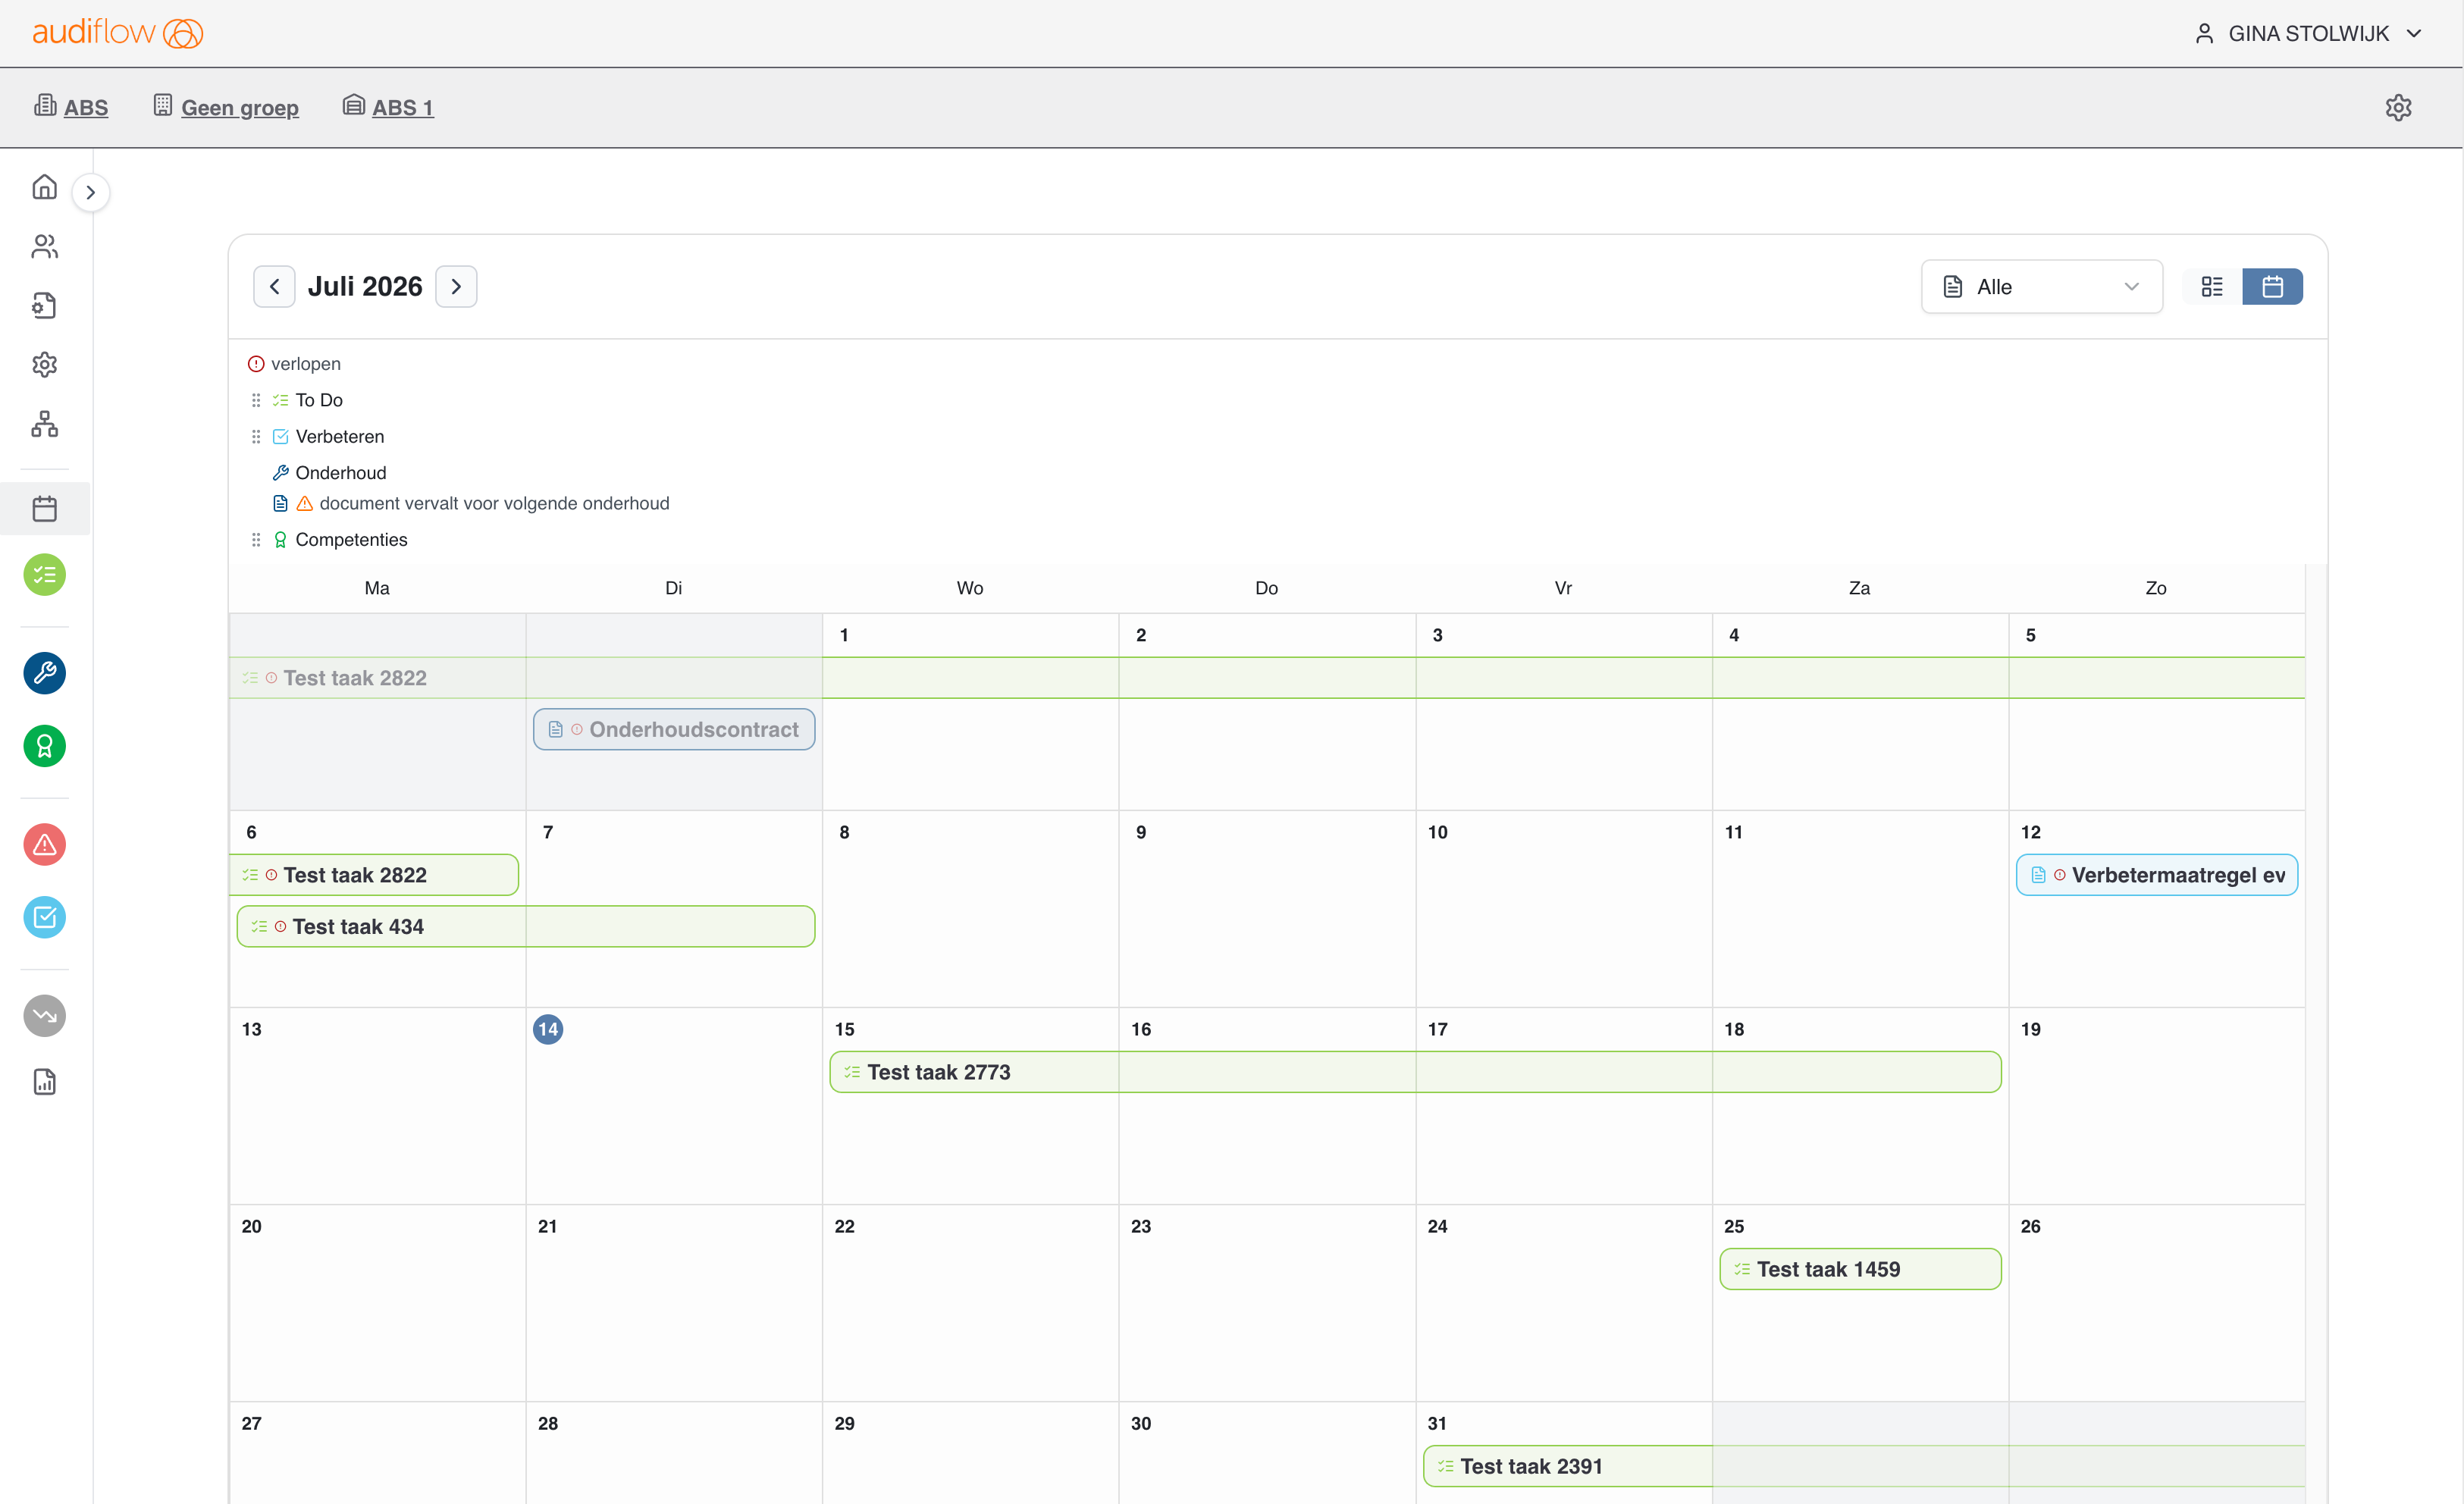
Task: Open the users icon in sidebar
Action: click(x=45, y=246)
